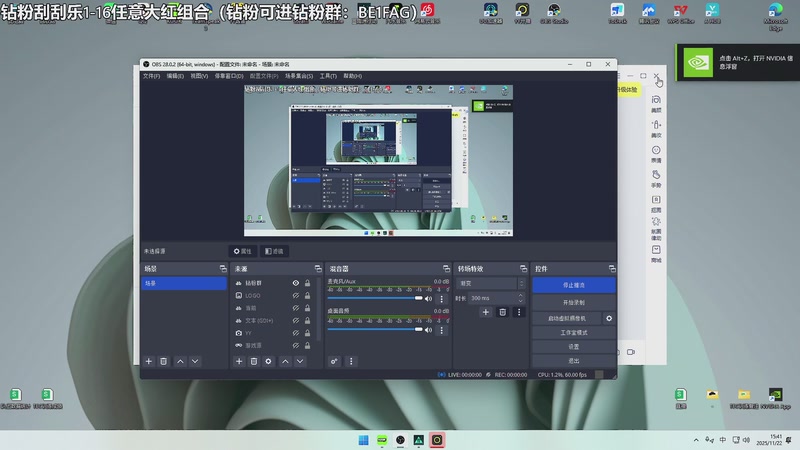The image size is (800, 450).
Task: Move the source up in Sources list
Action: click(285, 361)
